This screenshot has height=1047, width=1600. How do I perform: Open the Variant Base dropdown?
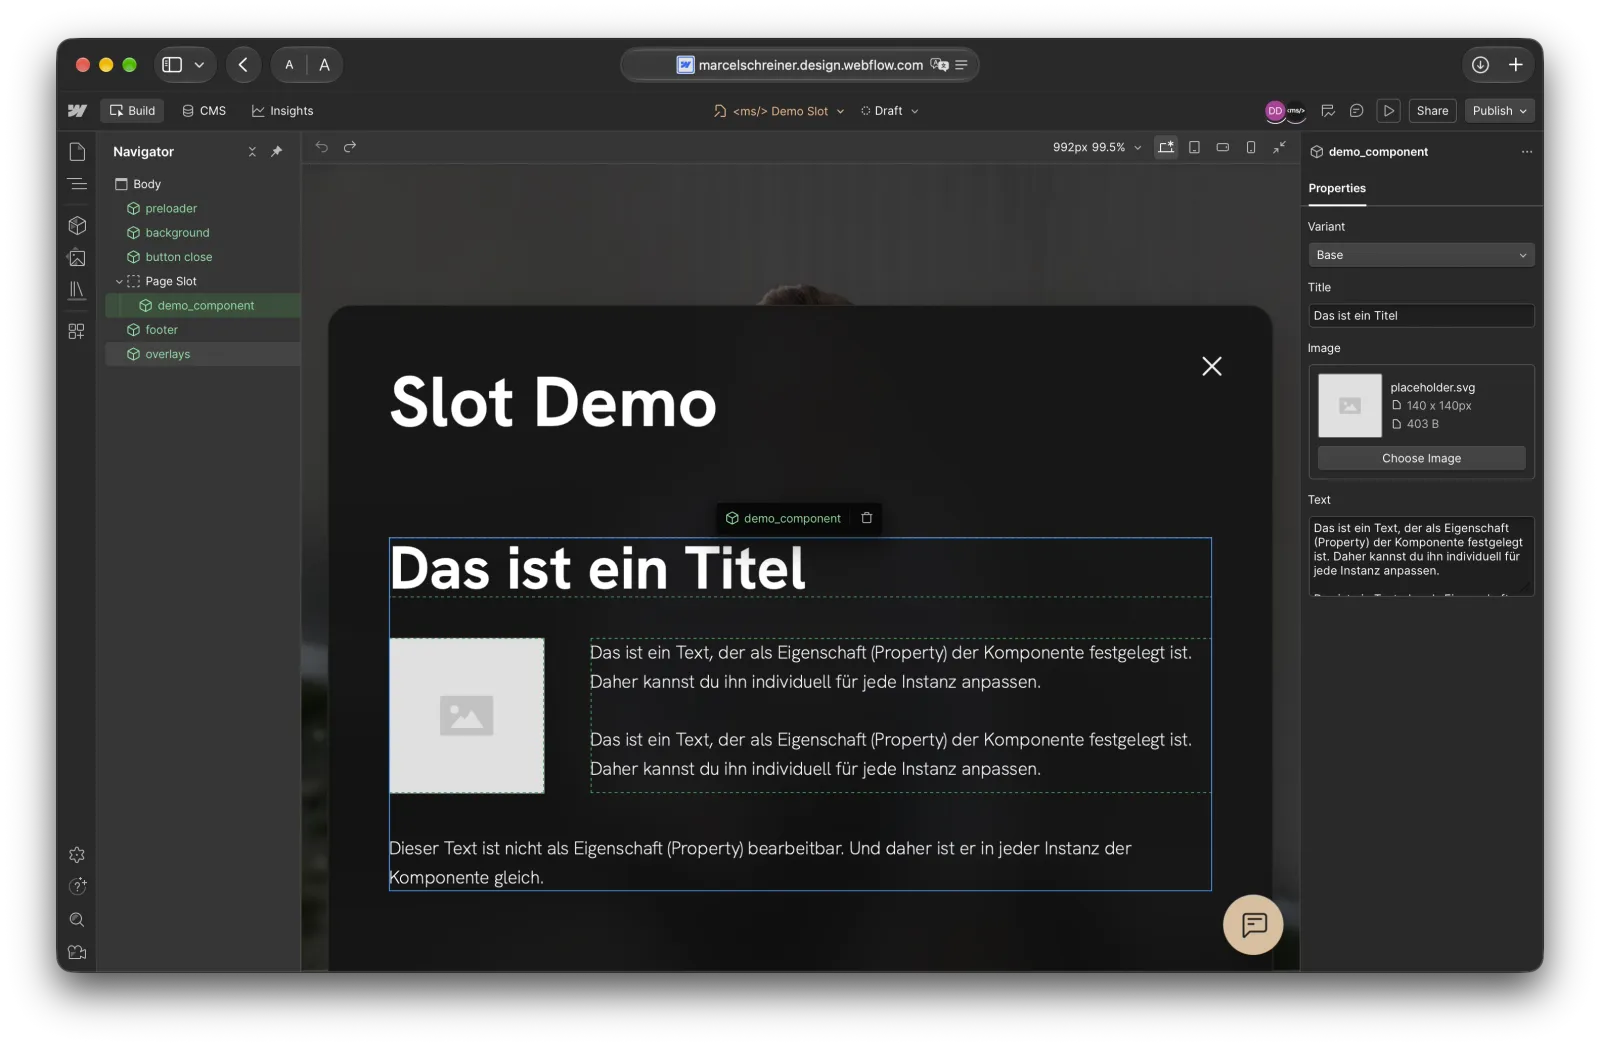pyautogui.click(x=1421, y=255)
